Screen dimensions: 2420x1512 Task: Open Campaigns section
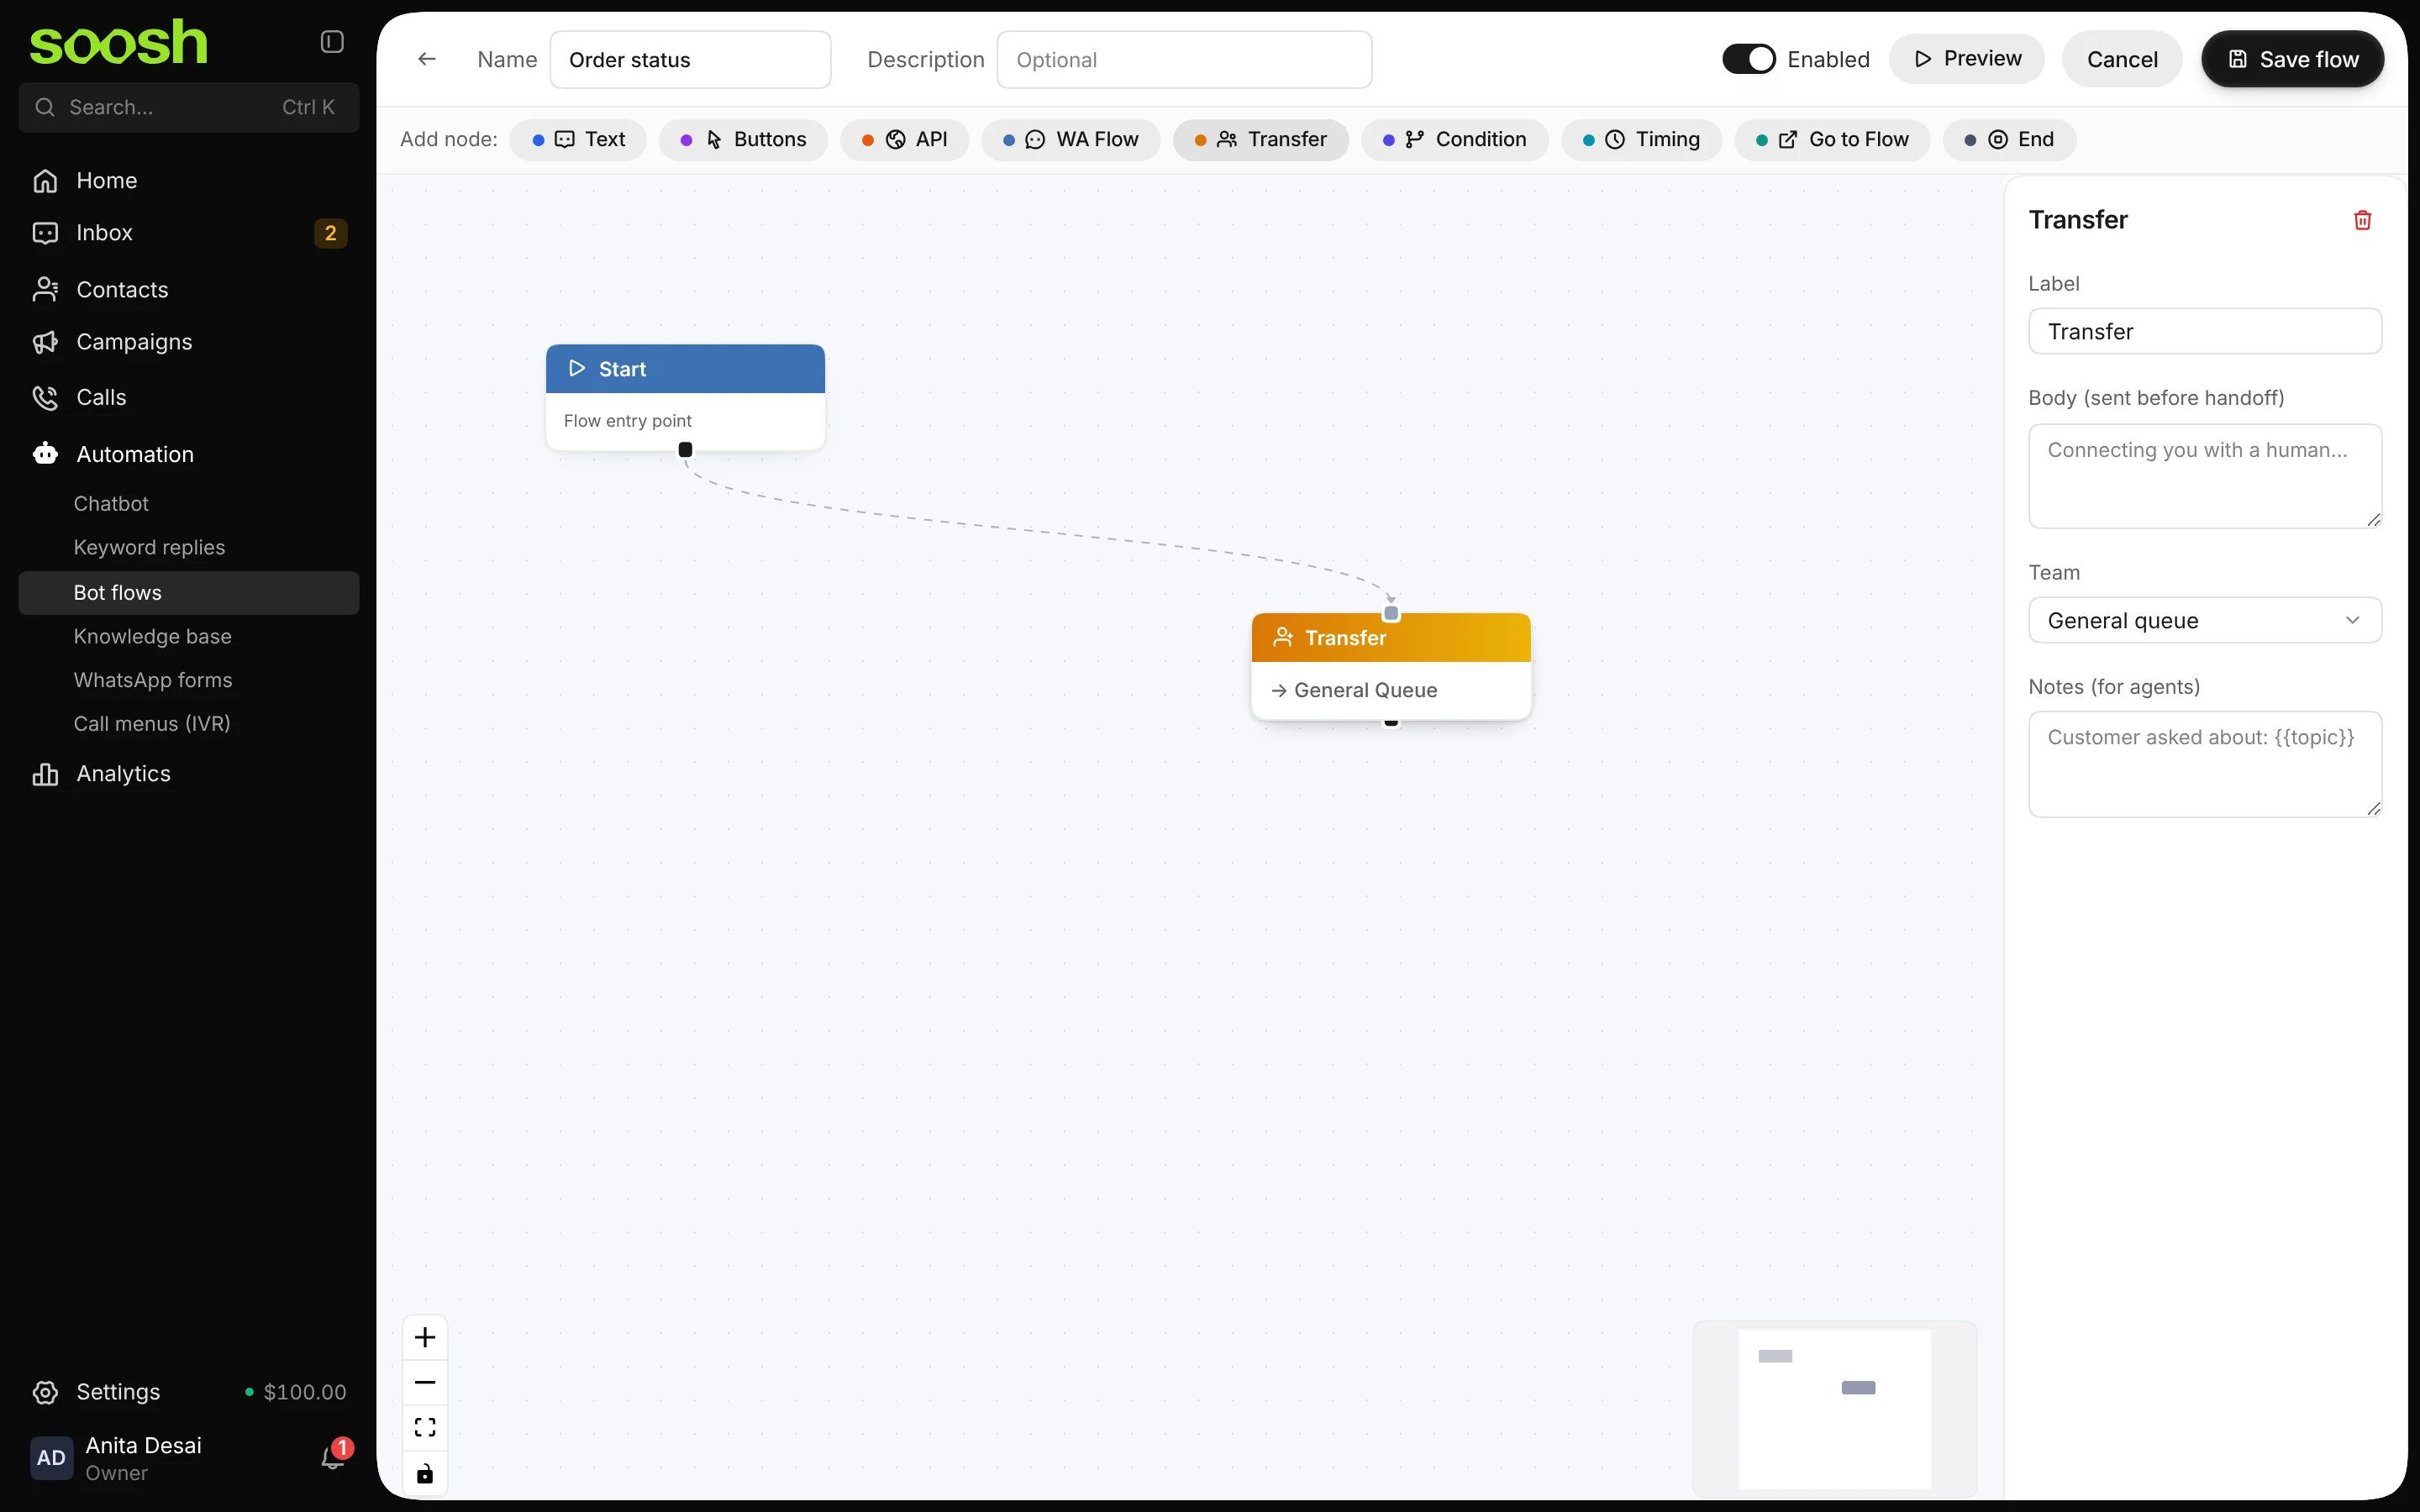point(189,342)
